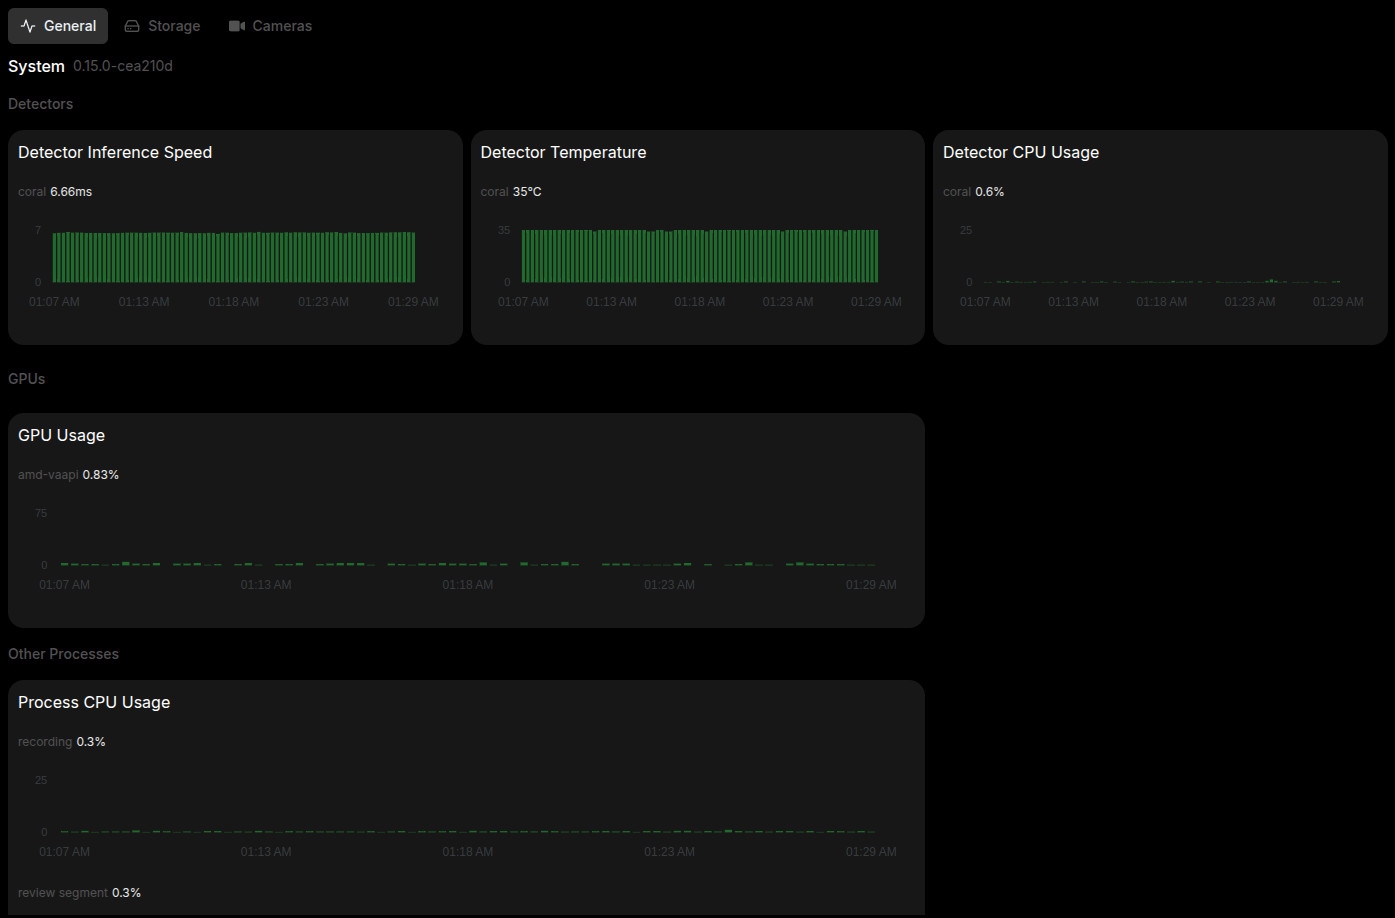Click the video camera icon for Cameras

(237, 26)
